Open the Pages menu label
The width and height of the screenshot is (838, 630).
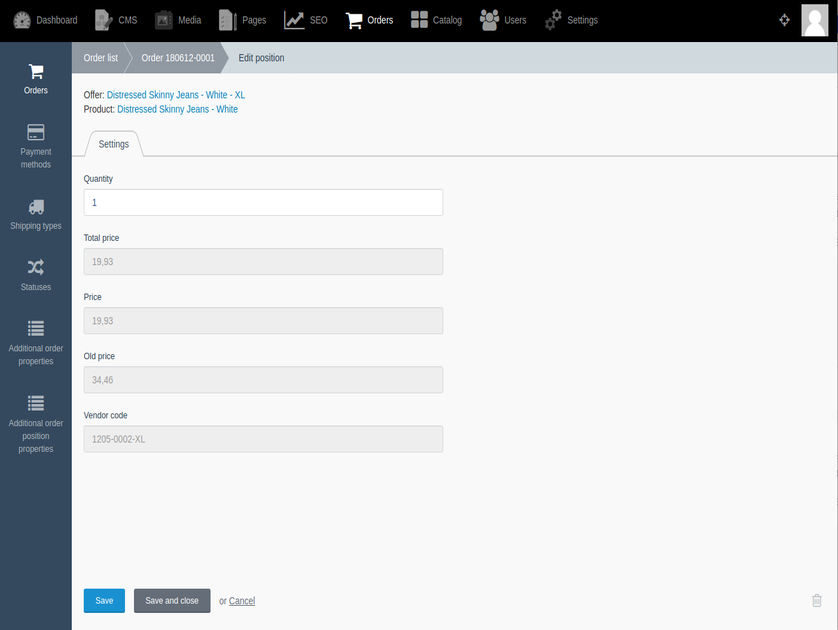pyautogui.click(x=254, y=20)
